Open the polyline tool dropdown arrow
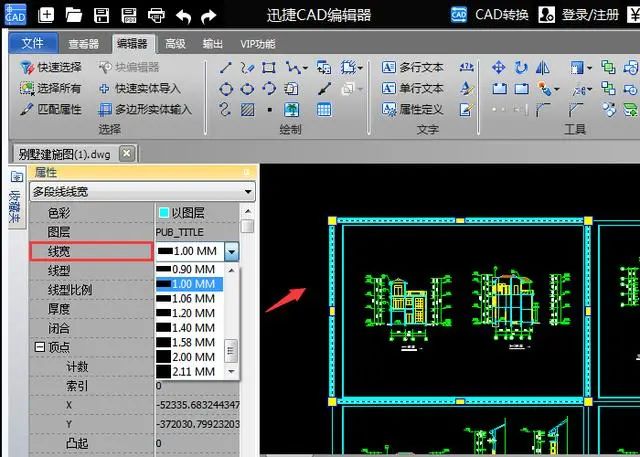The height and width of the screenshot is (457, 640). (305, 68)
